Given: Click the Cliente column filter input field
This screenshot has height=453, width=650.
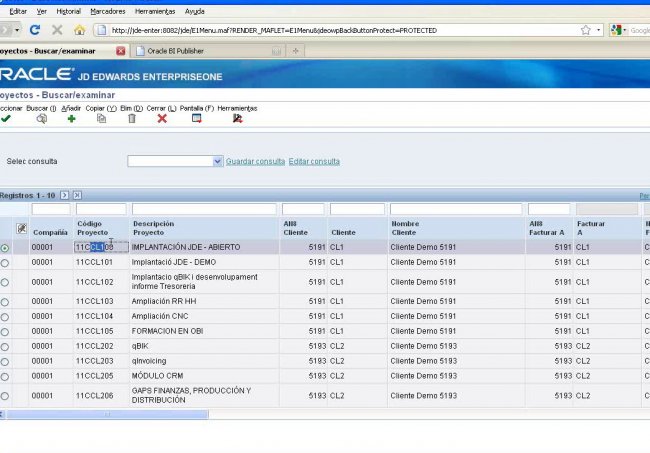Looking at the screenshot, I should pos(357,209).
